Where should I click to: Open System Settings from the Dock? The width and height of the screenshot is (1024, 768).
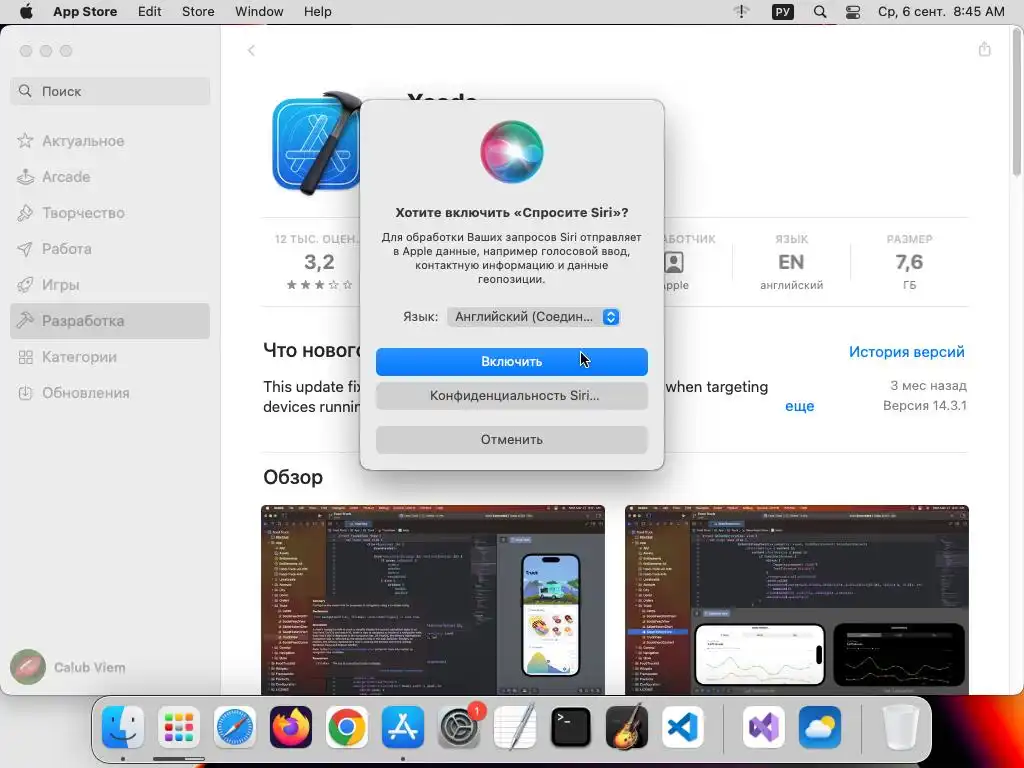click(459, 727)
